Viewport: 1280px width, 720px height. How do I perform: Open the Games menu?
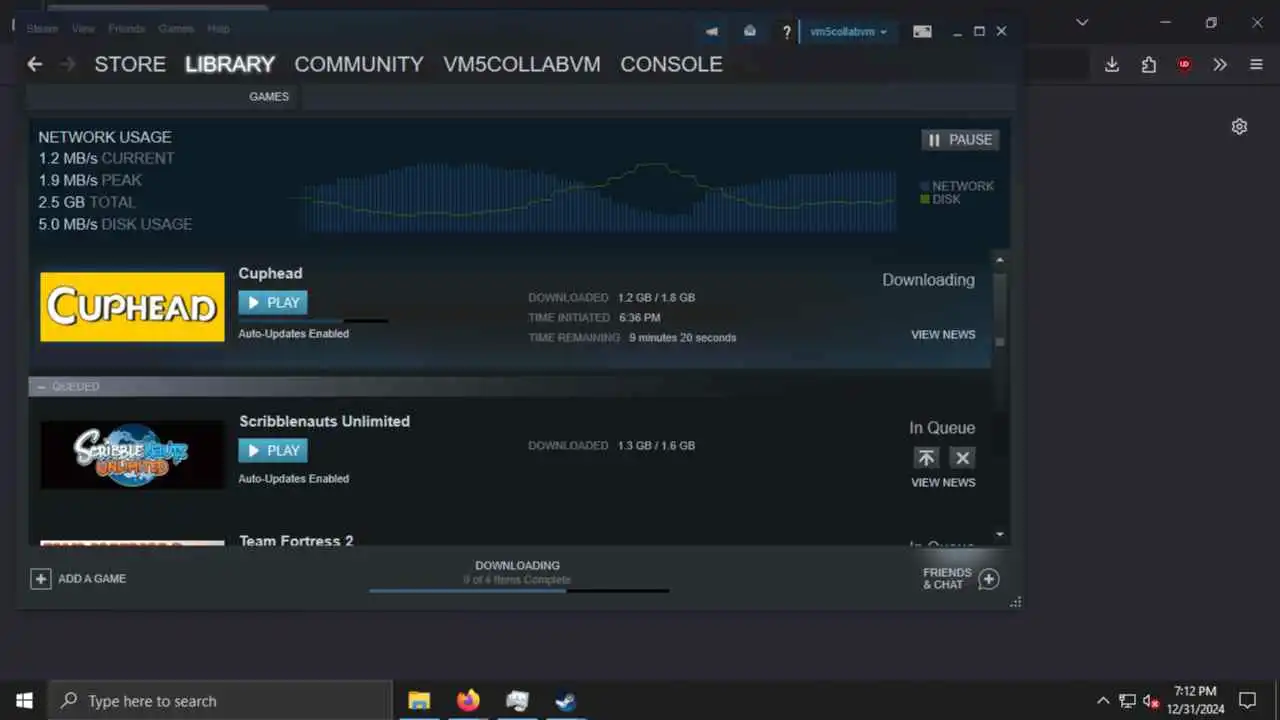[x=176, y=29]
